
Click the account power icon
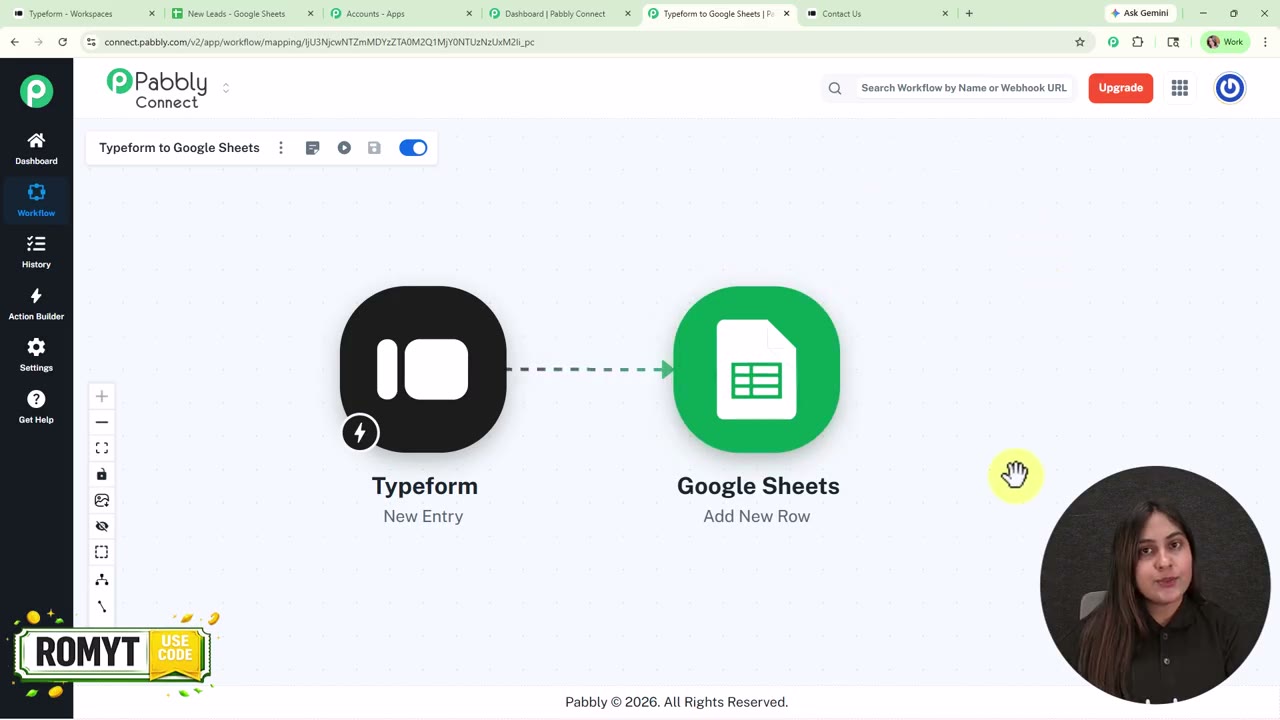tap(1230, 88)
